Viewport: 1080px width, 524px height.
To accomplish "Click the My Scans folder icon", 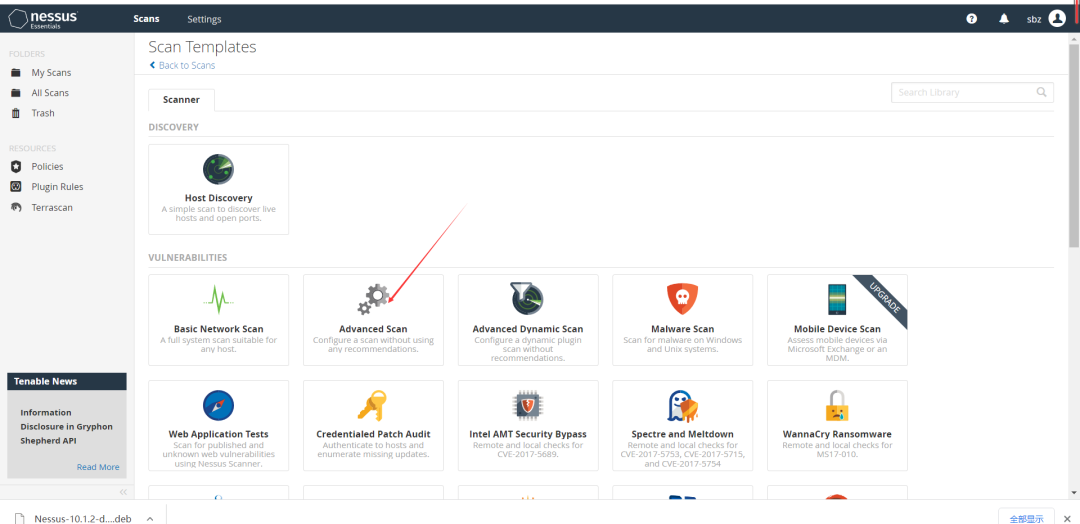I will point(16,73).
